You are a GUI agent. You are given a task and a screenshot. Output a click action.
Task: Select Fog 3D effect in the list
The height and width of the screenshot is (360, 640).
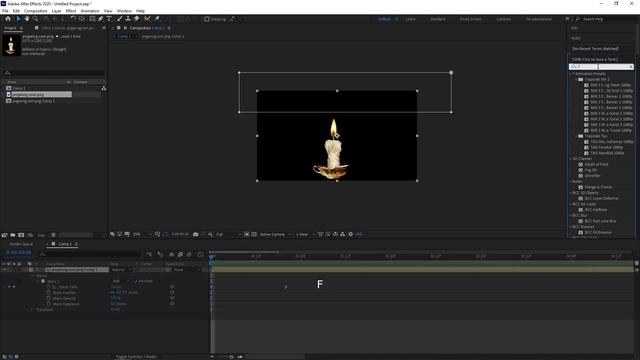tap(591, 170)
